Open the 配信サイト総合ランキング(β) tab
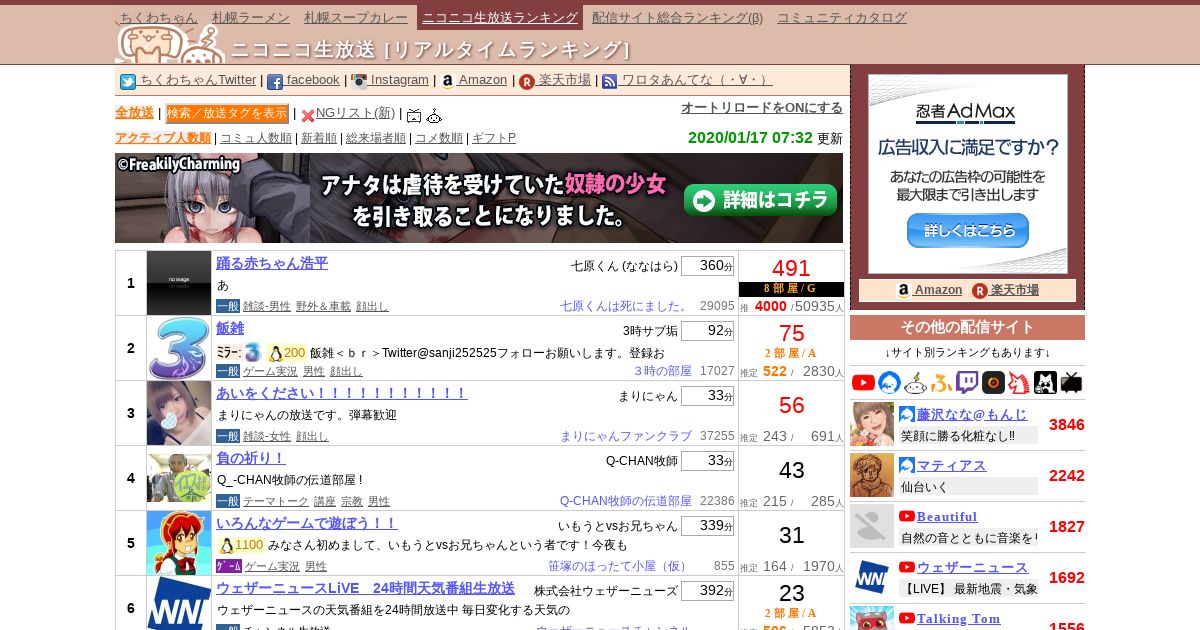This screenshot has height=630, width=1200. pos(677,18)
